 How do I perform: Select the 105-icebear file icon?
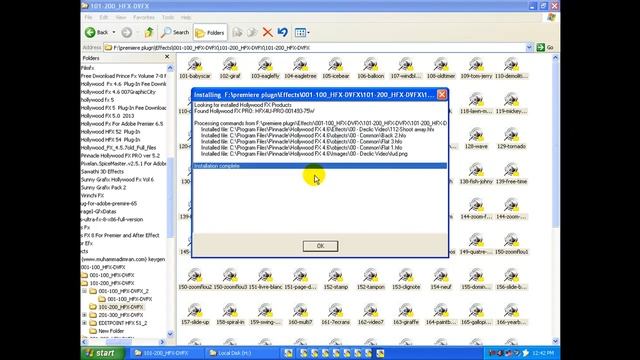(x=336, y=68)
